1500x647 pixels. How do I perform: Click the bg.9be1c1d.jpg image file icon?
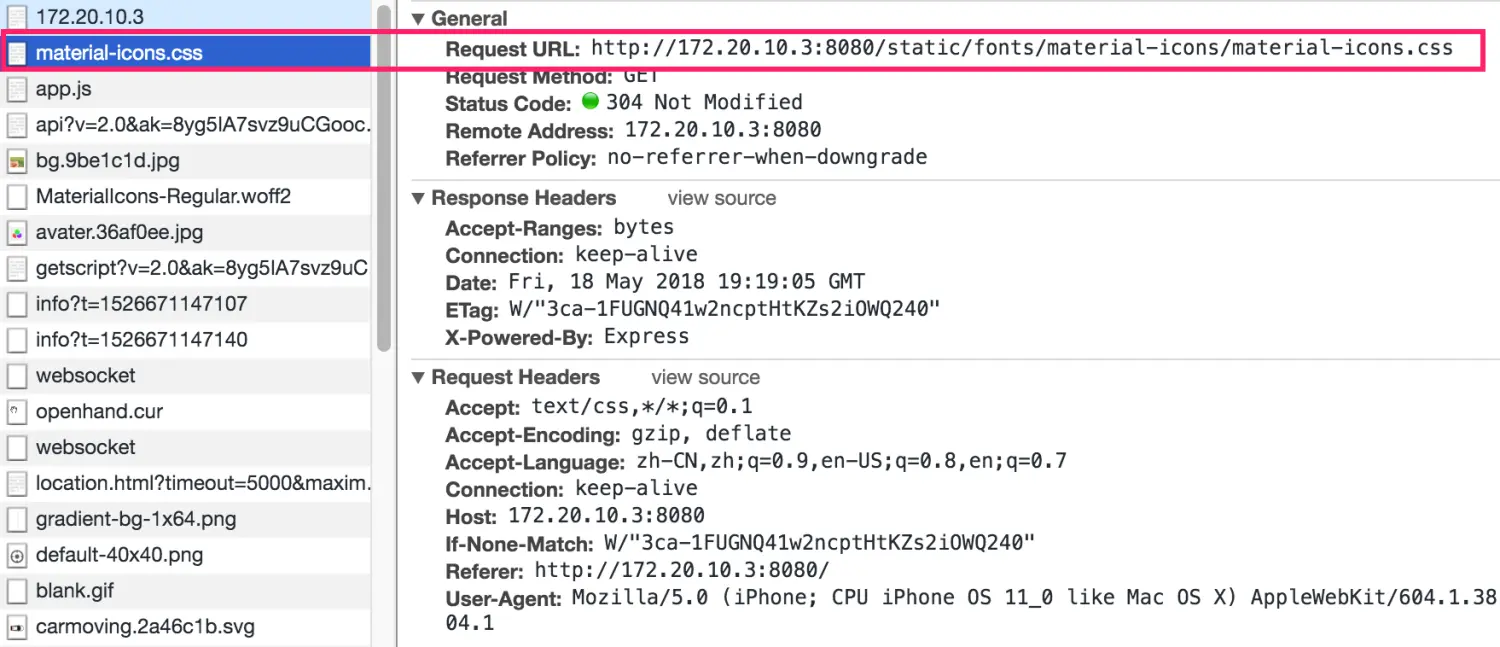(x=17, y=161)
